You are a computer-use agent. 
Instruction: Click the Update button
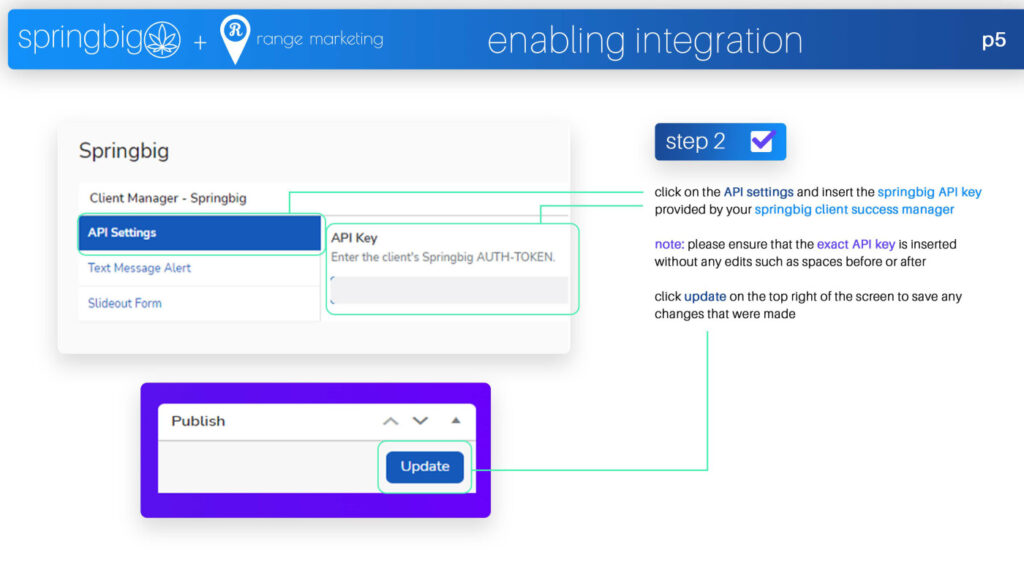pos(424,467)
